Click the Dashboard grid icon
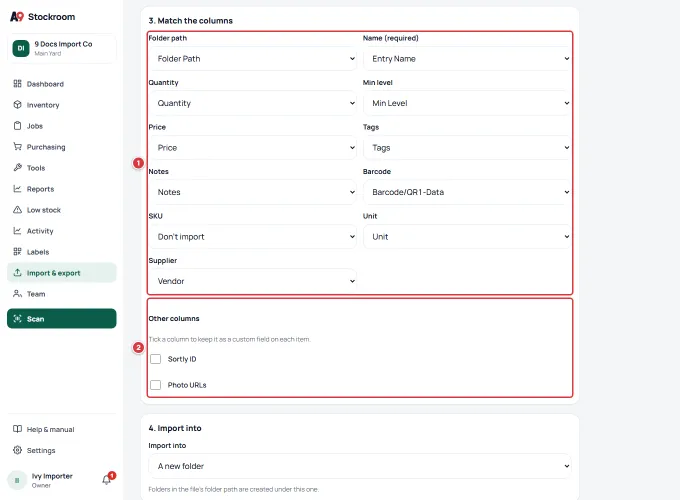This screenshot has width=680, height=500. [17, 84]
